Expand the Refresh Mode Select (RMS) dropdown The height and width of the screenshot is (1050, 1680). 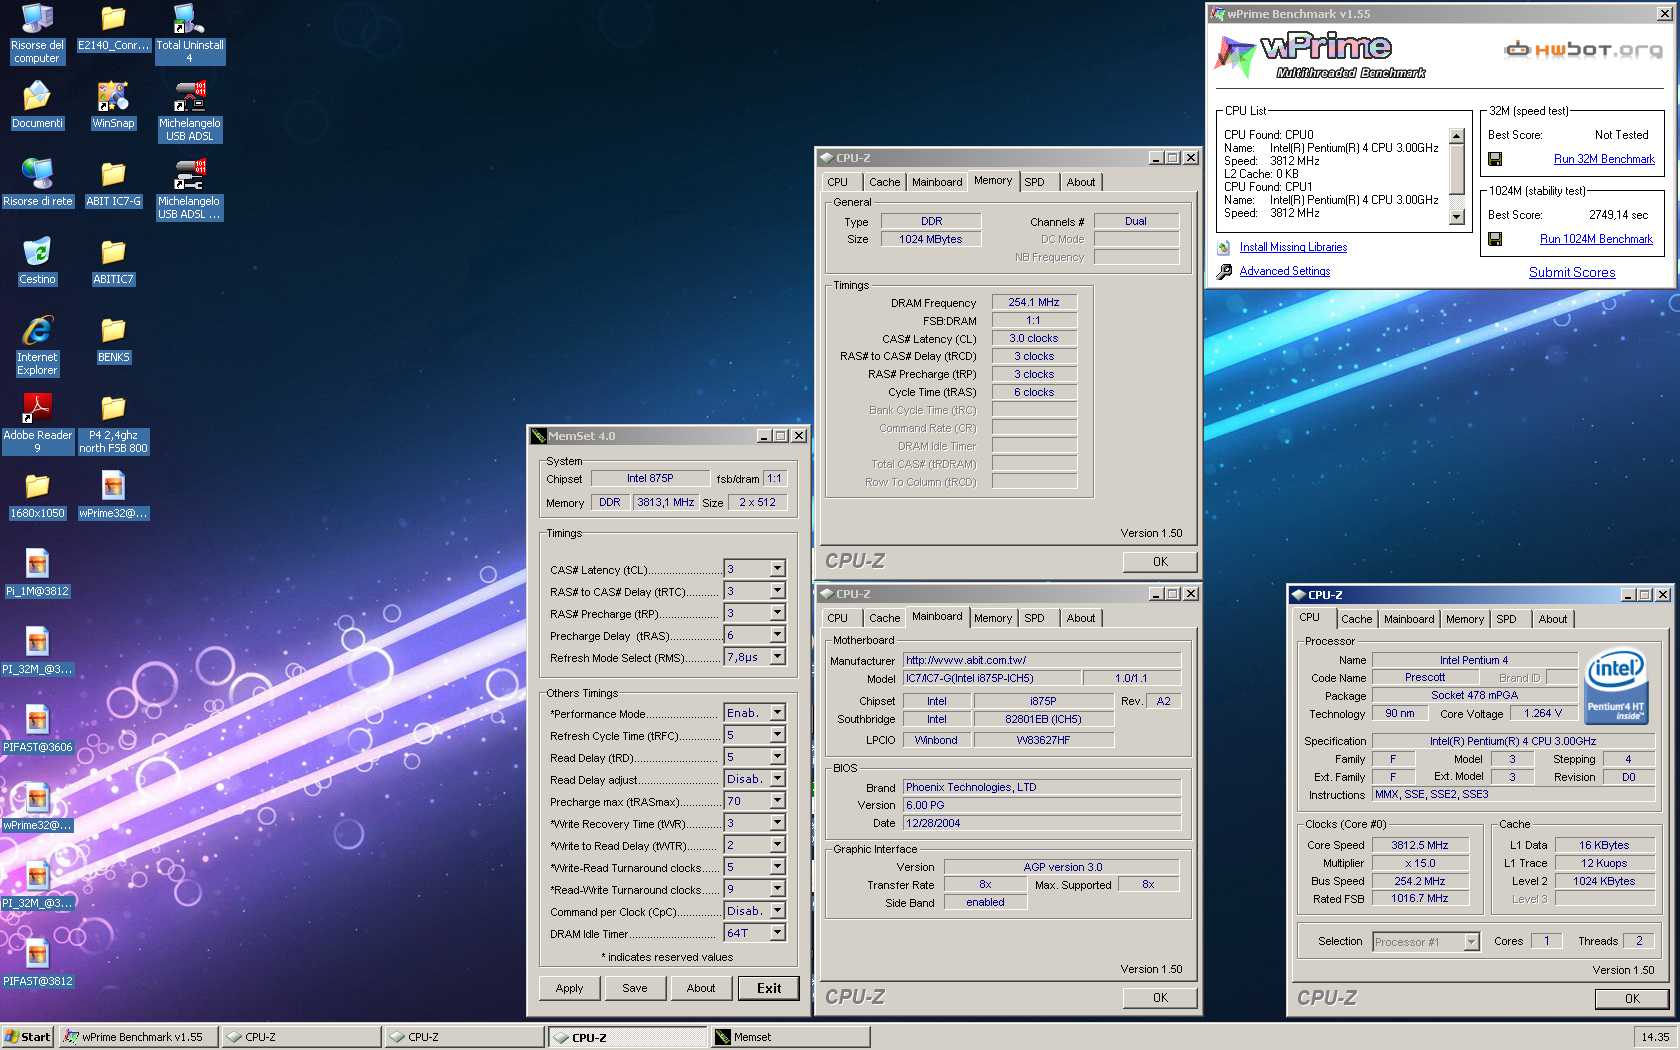coord(777,657)
